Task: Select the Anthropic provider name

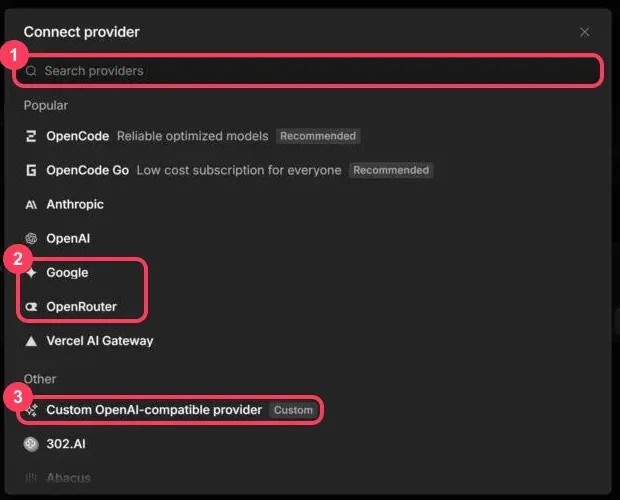Action: pyautogui.click(x=75, y=204)
